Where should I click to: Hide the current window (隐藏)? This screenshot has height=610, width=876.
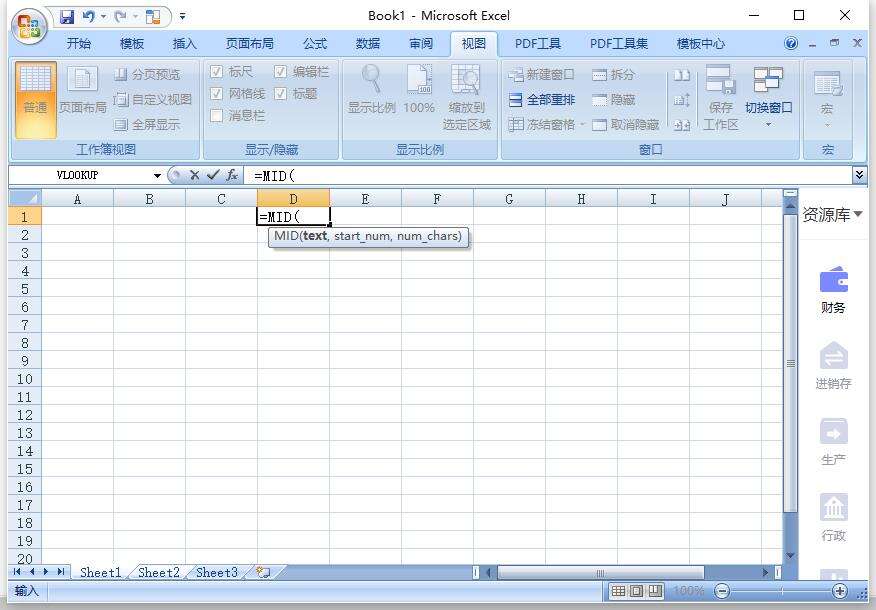[x=613, y=99]
